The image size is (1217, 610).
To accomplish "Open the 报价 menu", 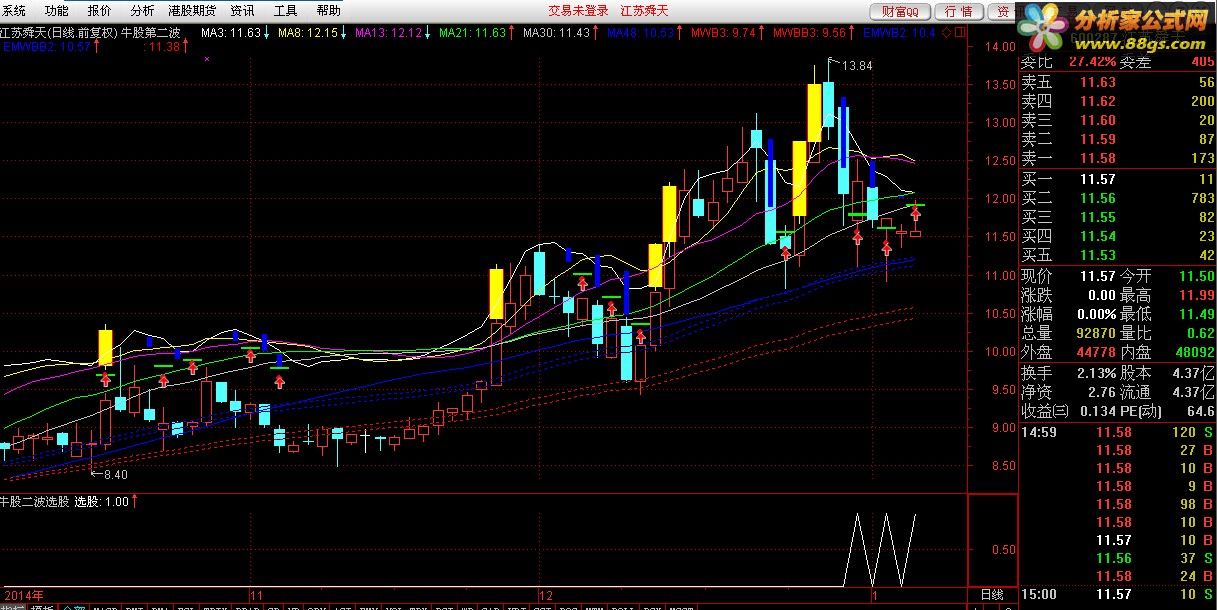I will click(x=100, y=11).
